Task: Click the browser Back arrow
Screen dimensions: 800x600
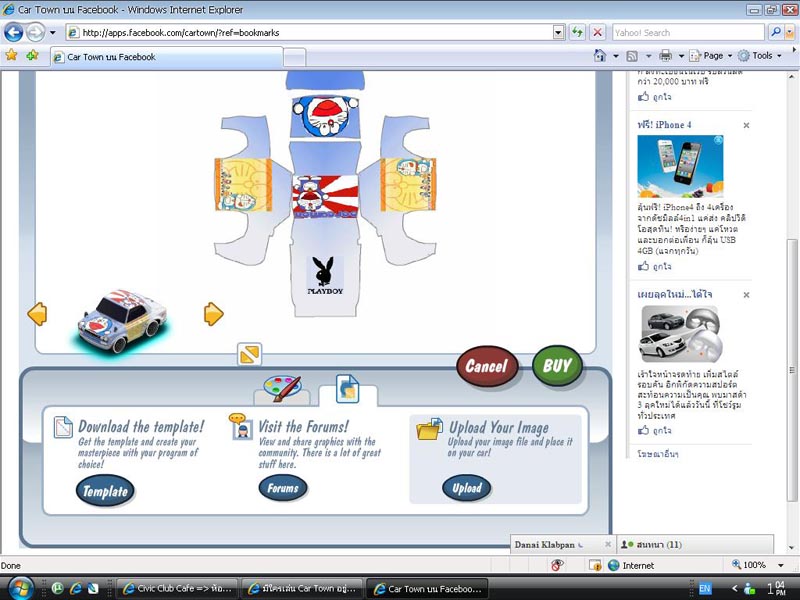Action: (15, 32)
